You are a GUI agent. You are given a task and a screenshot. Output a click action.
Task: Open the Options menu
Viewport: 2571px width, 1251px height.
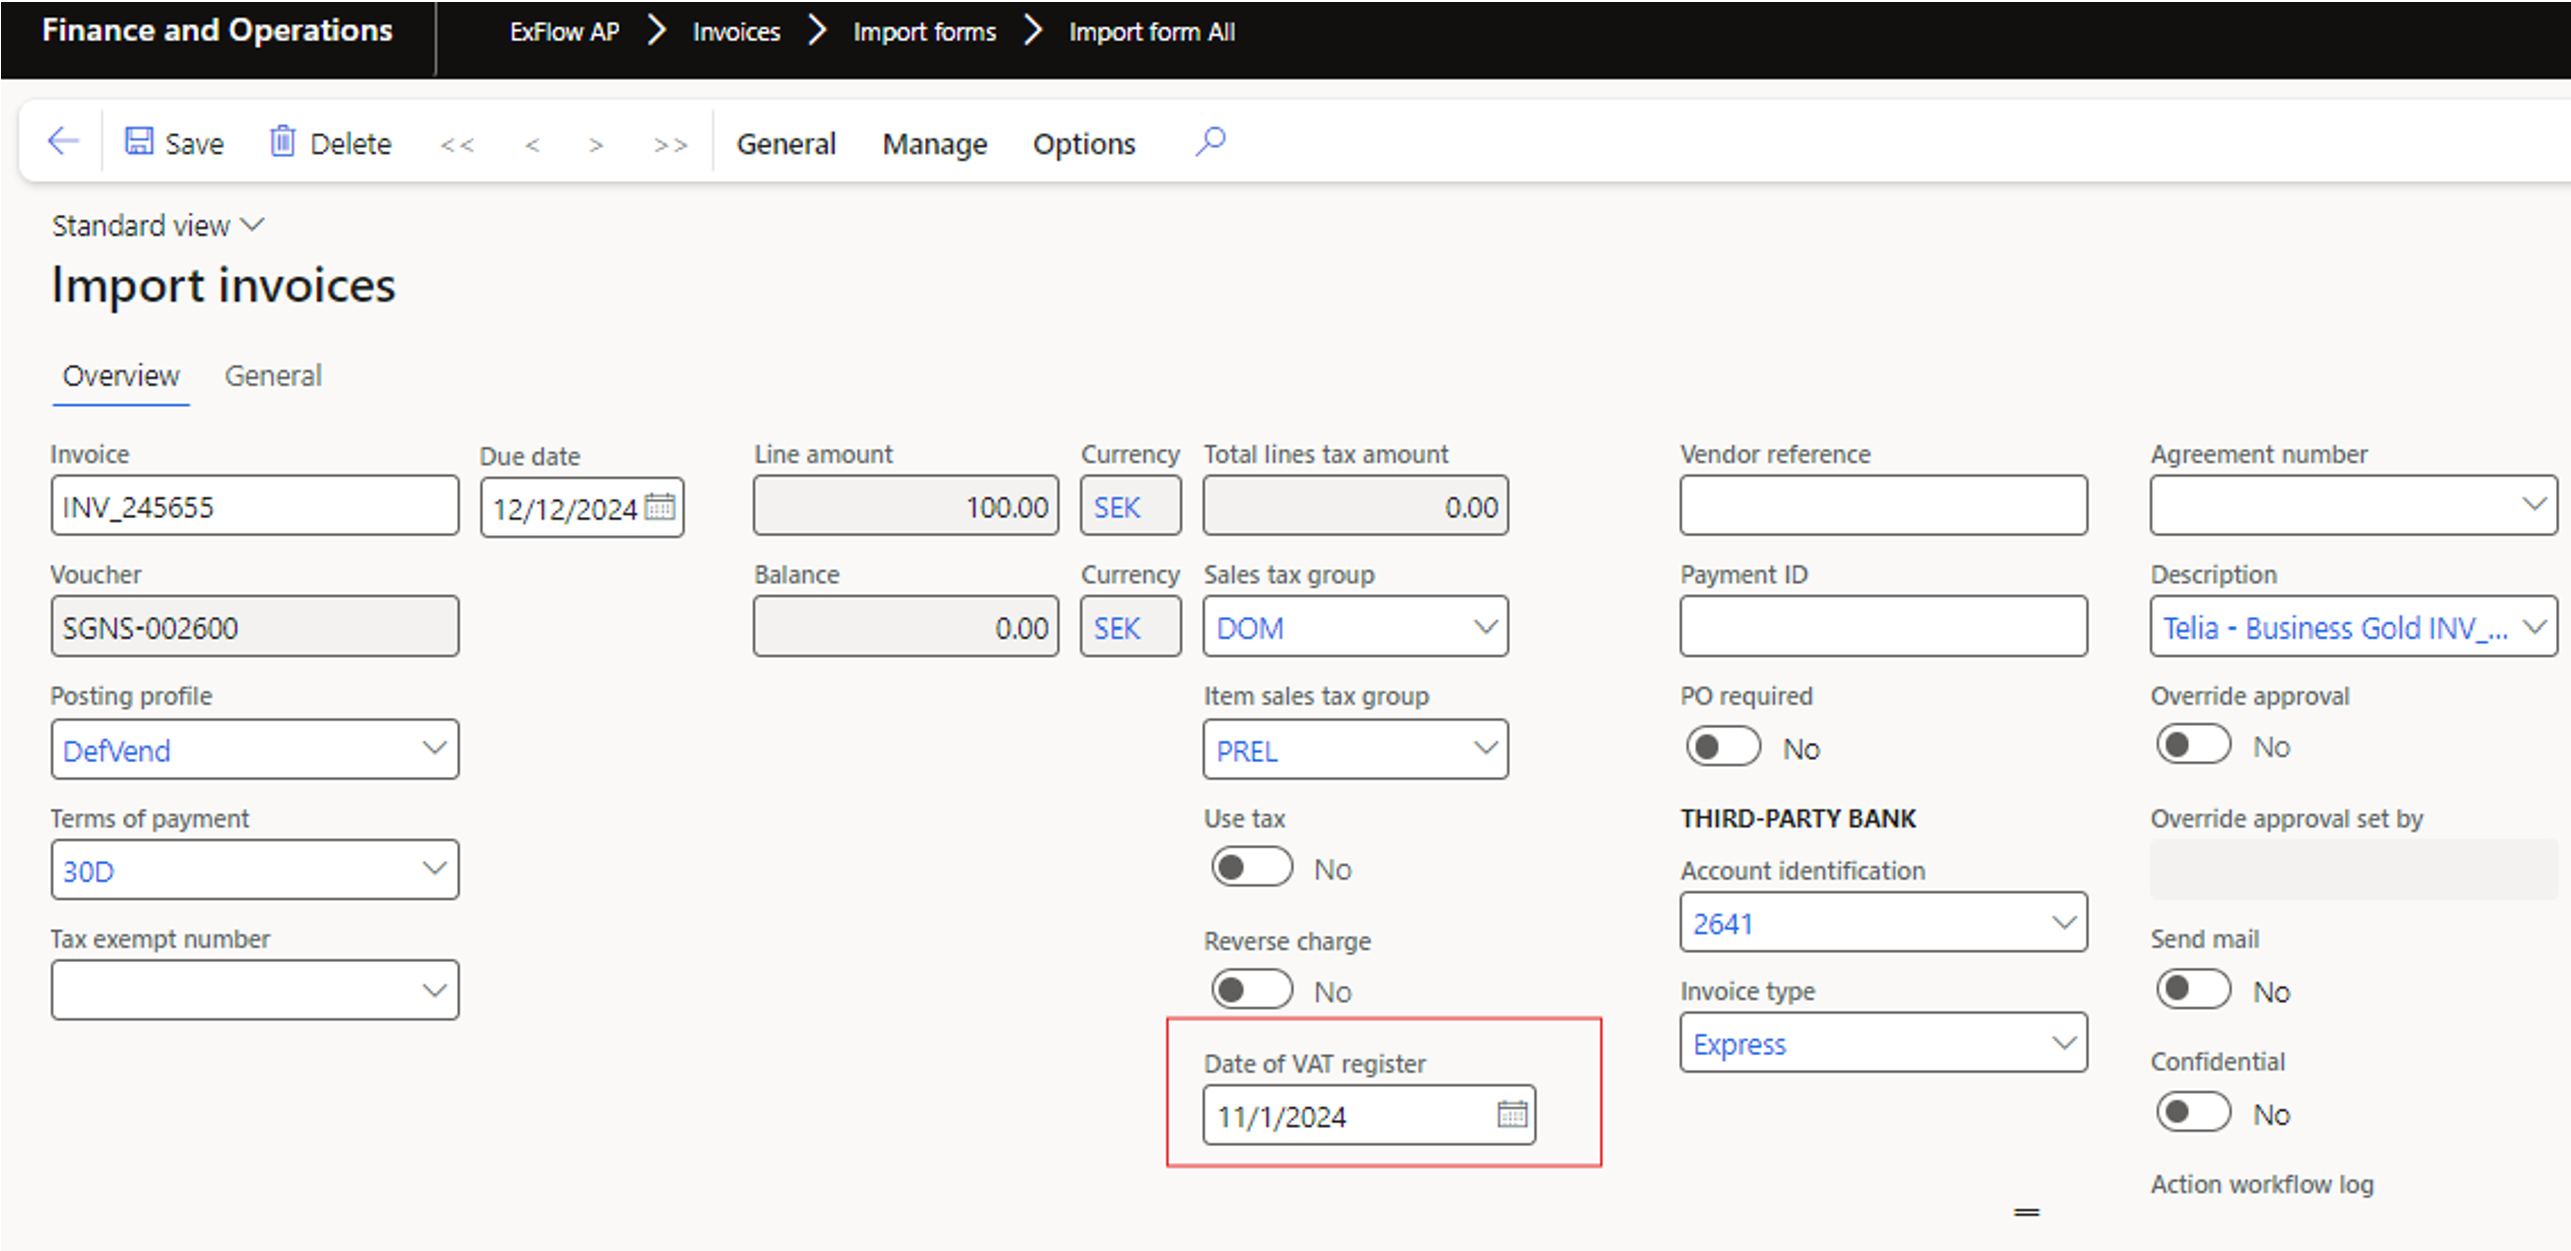(x=1084, y=144)
